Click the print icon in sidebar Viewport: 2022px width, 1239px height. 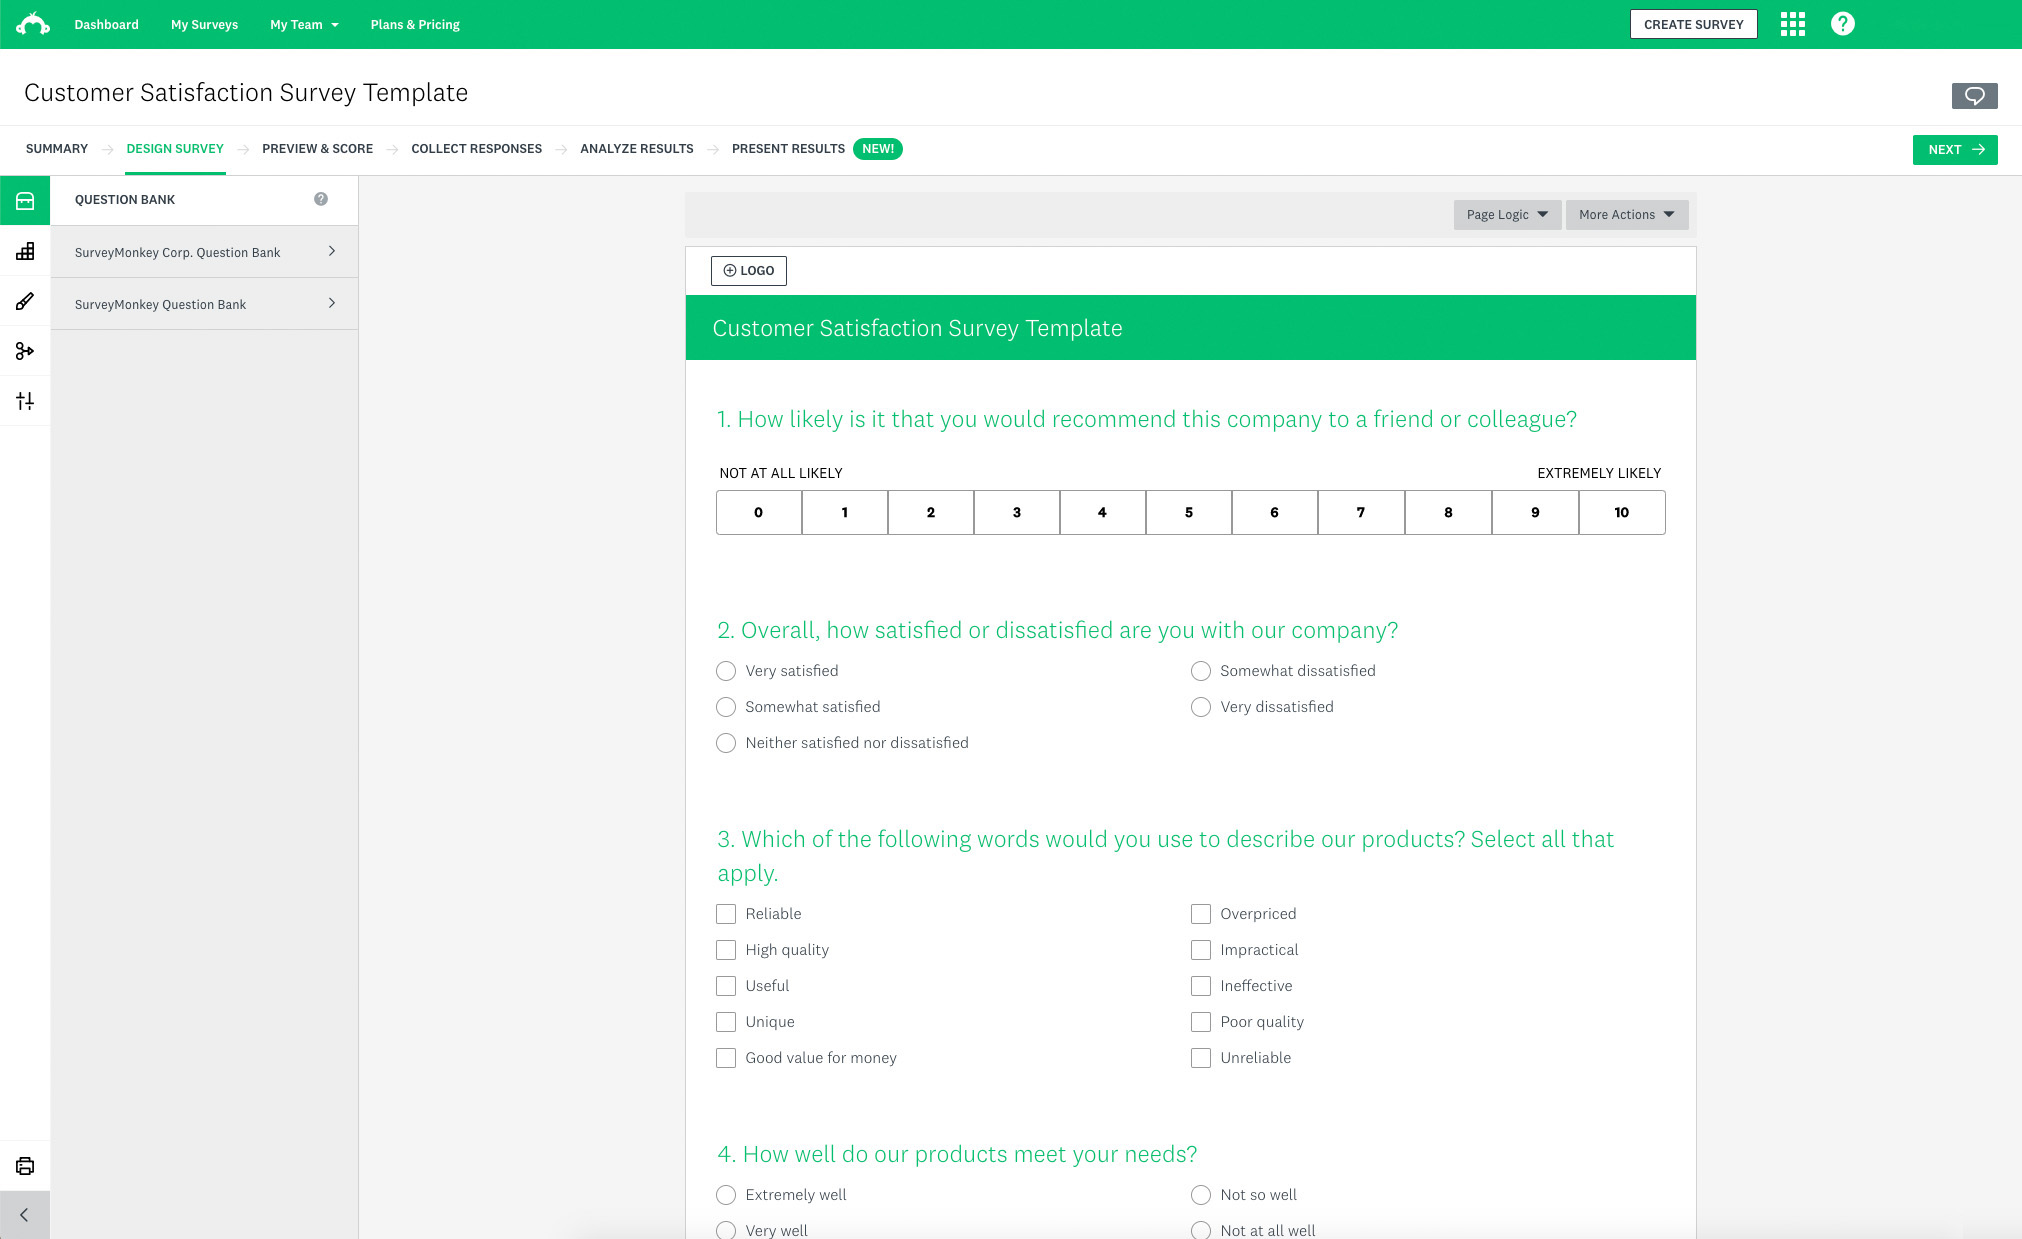[x=25, y=1166]
